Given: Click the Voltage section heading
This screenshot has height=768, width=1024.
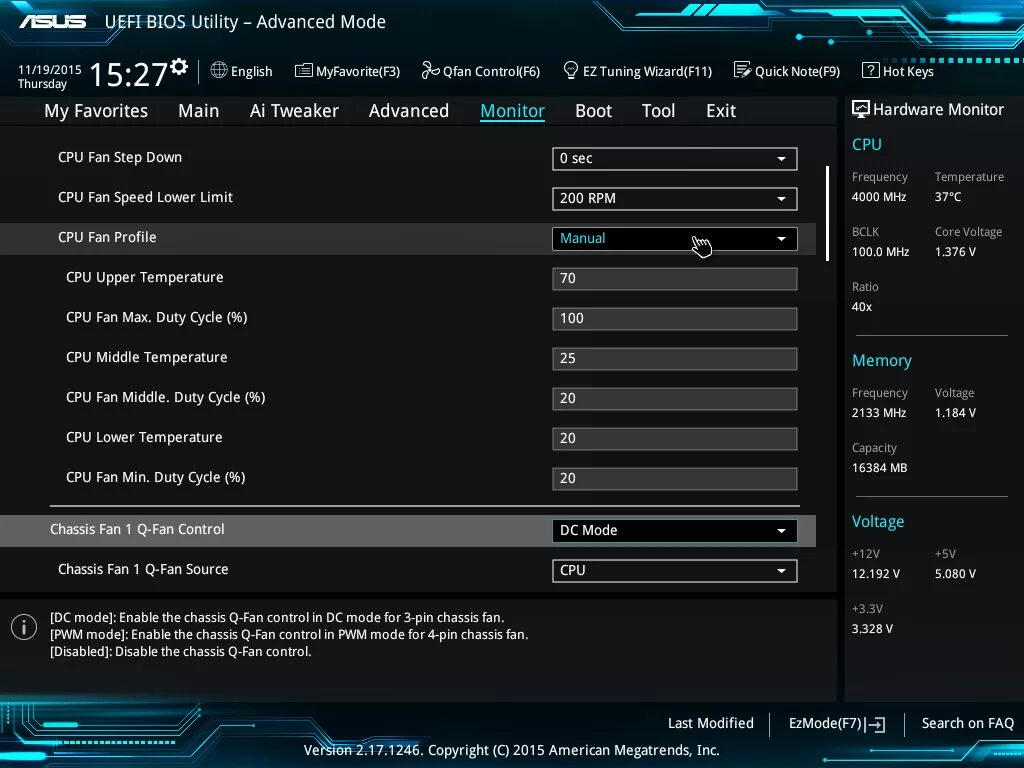Looking at the screenshot, I should point(878,521).
